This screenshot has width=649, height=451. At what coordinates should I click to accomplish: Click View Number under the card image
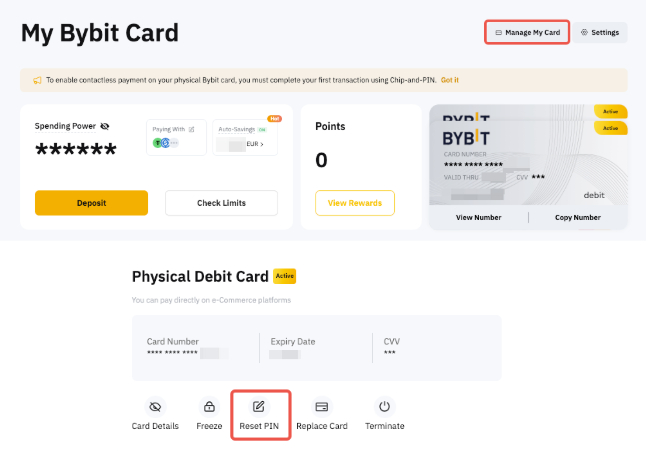point(478,217)
